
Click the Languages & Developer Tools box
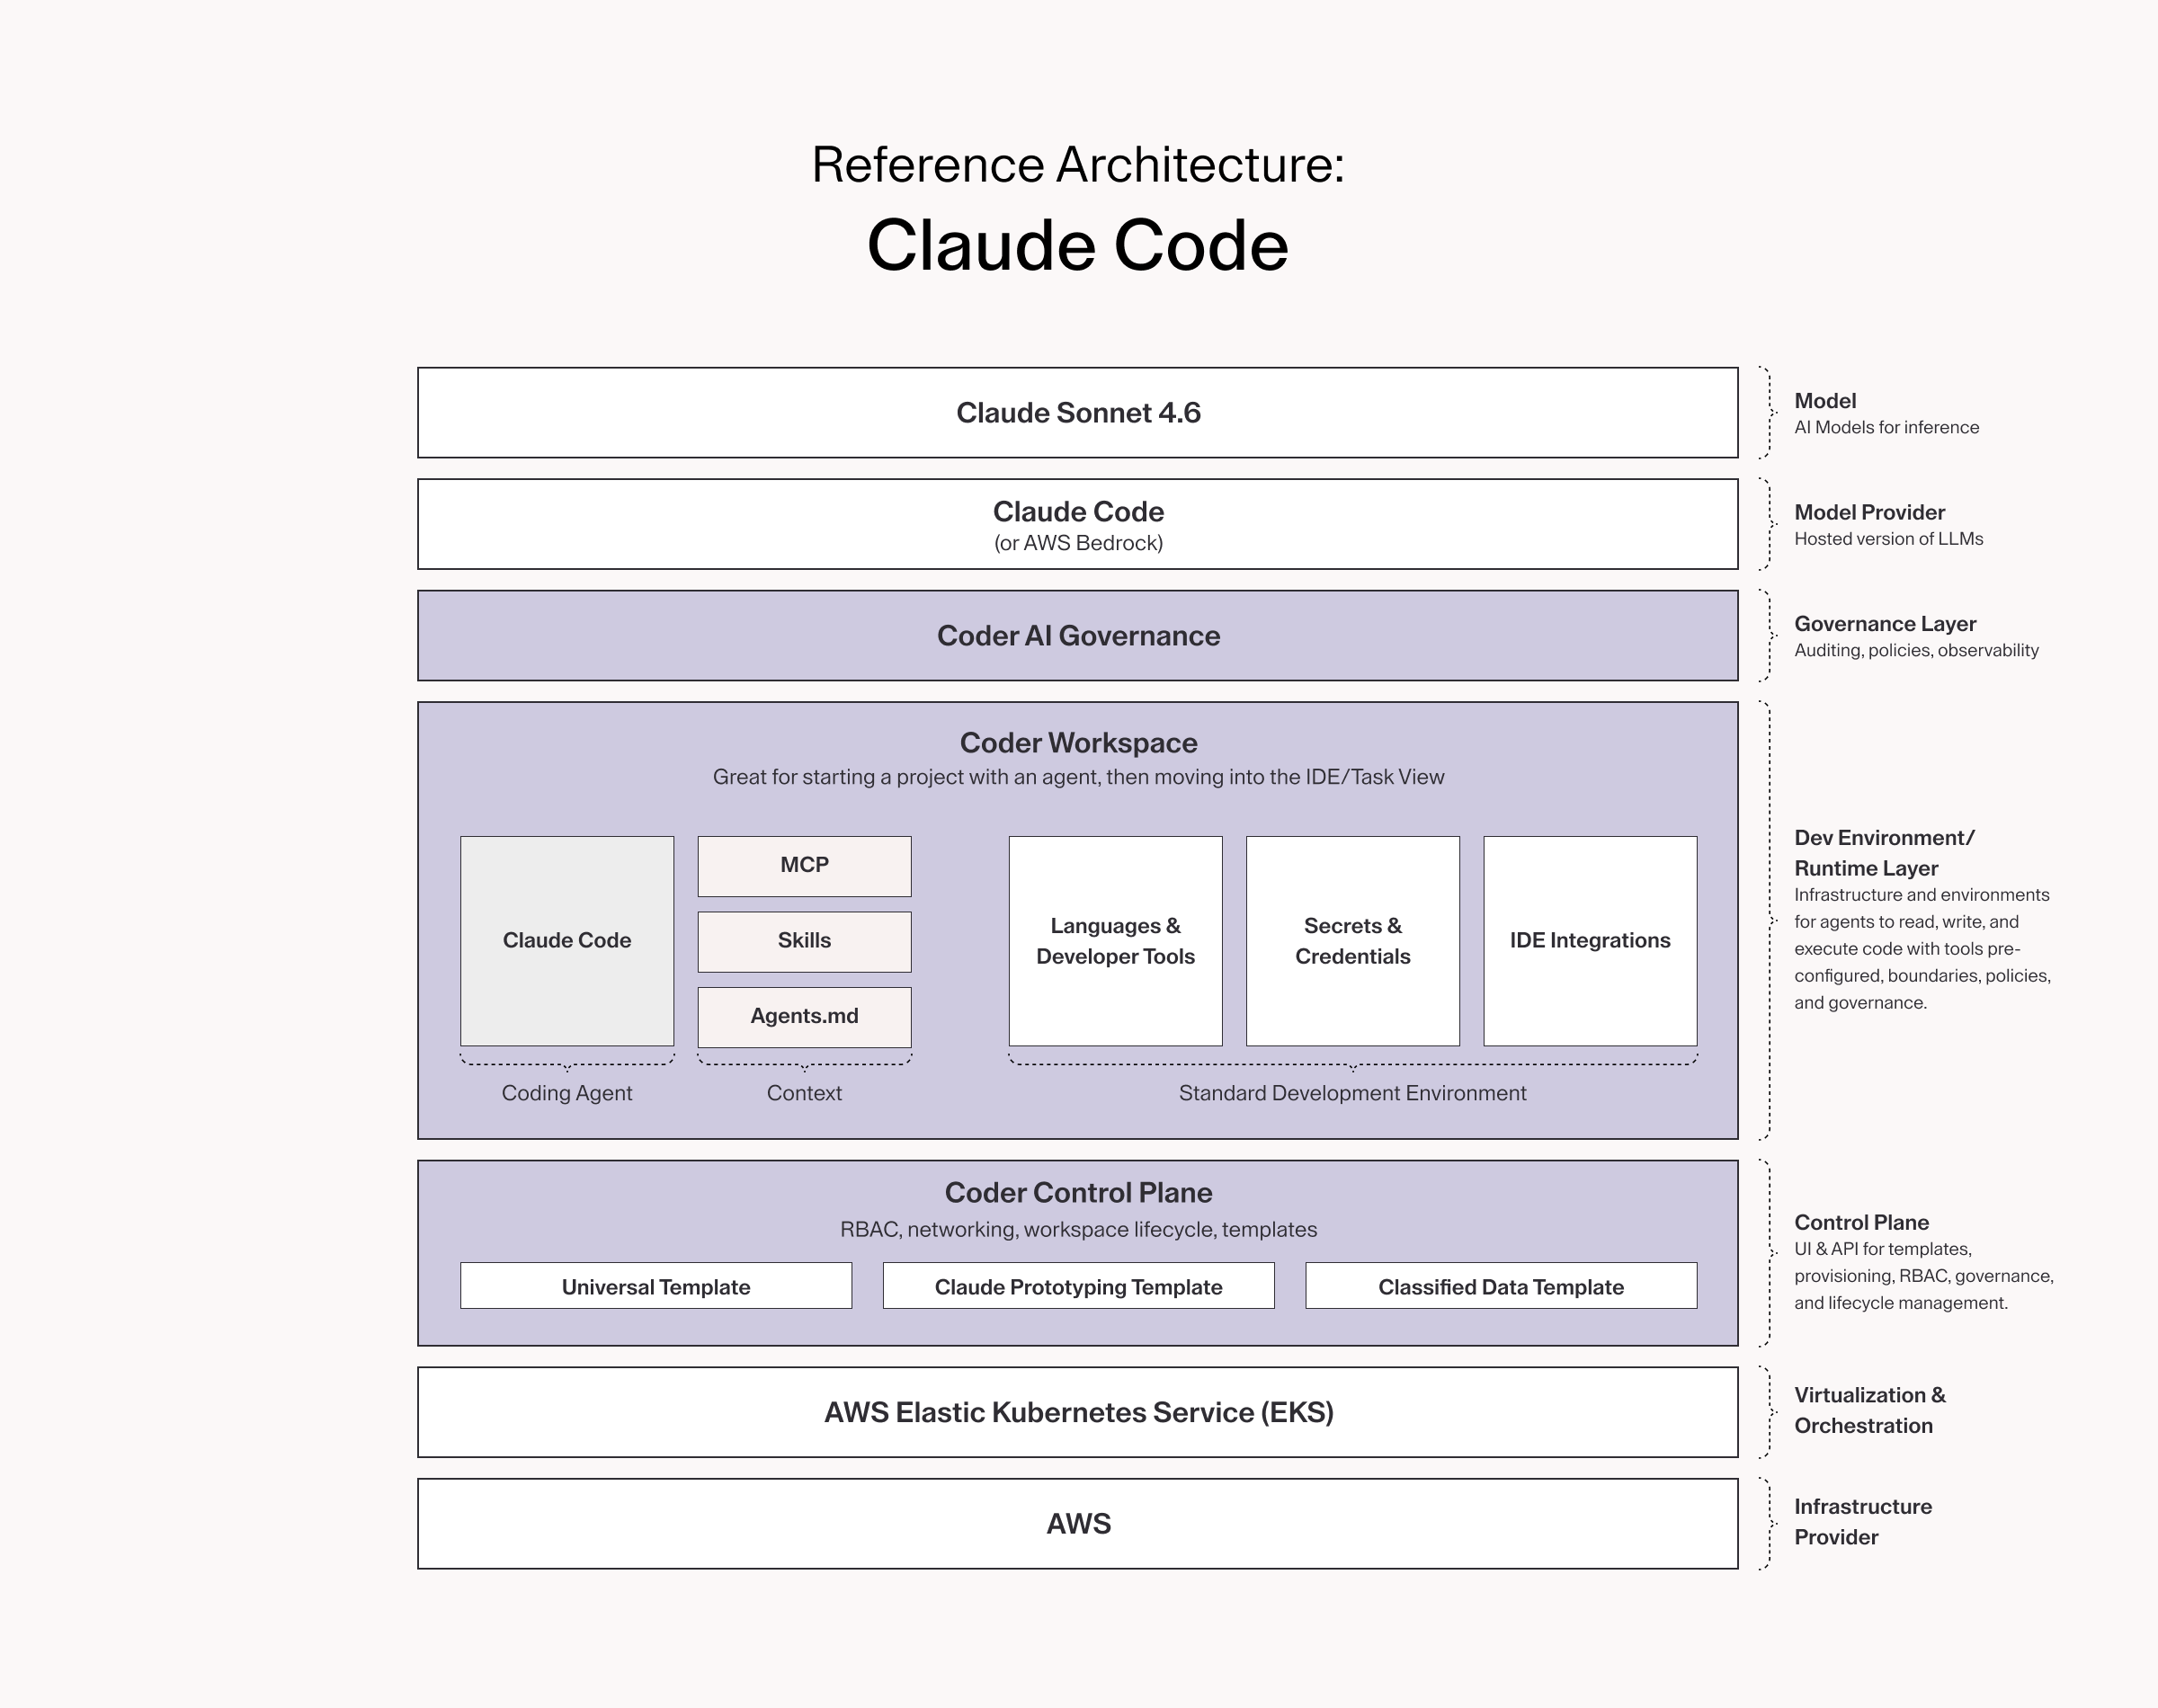1116,941
